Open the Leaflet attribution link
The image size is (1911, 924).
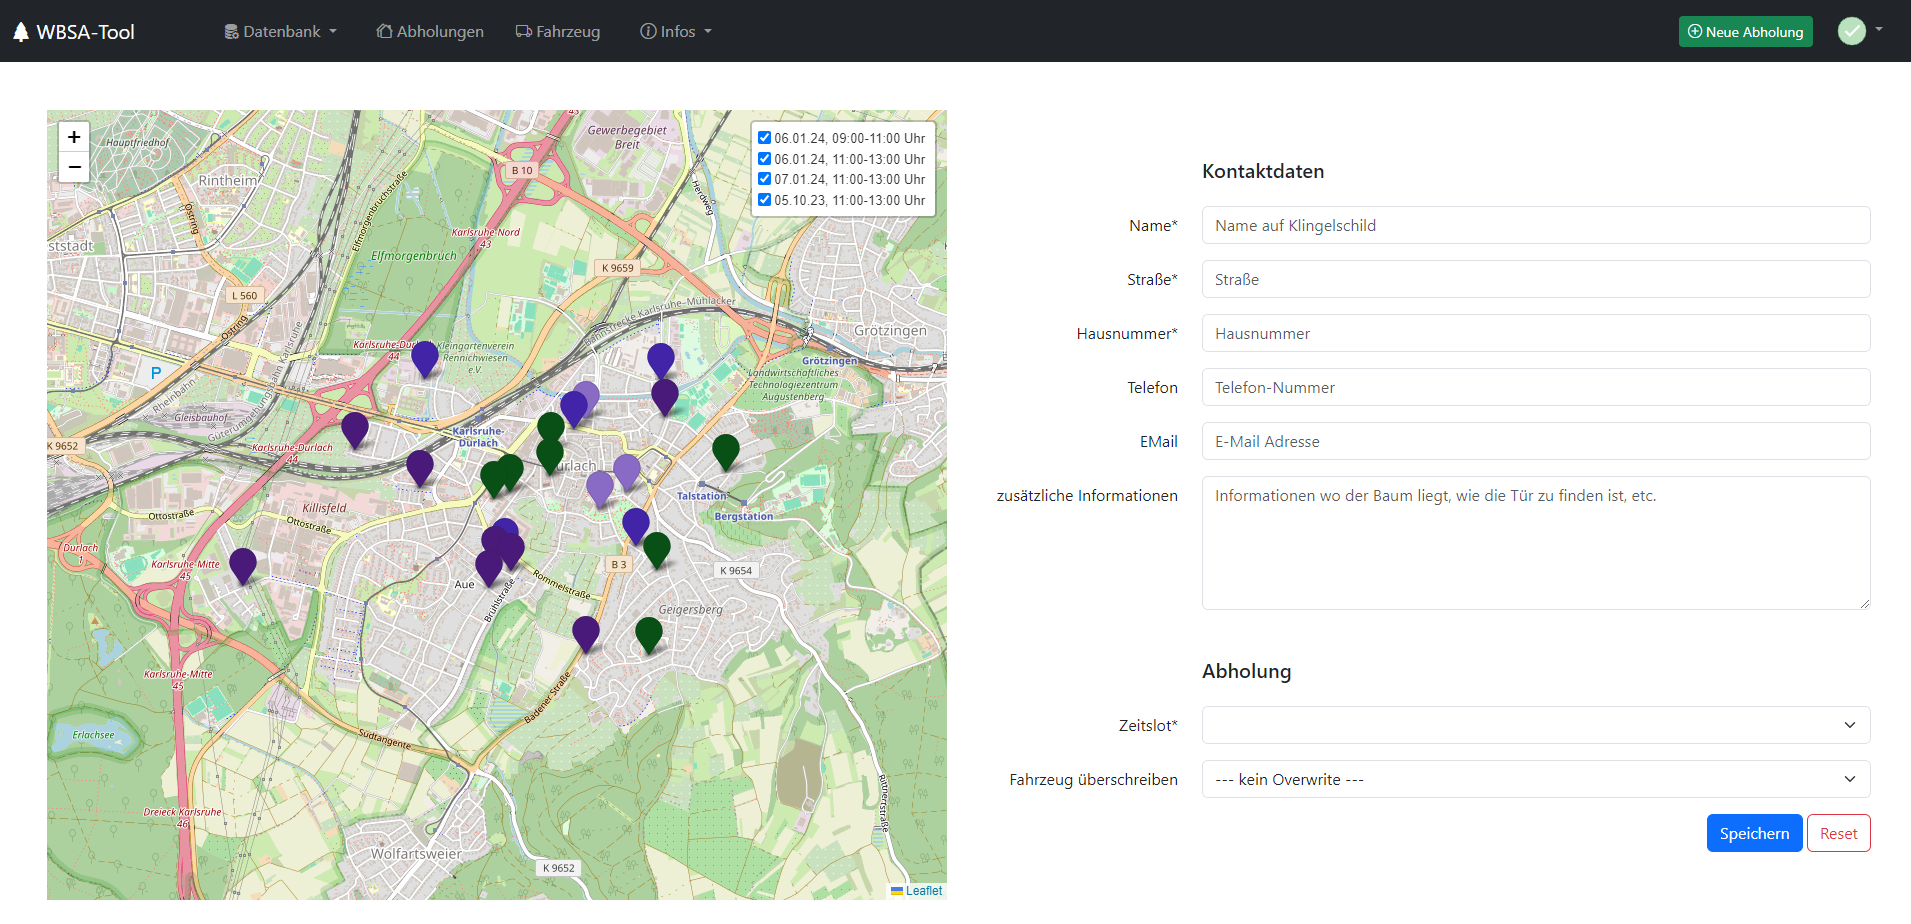(923, 891)
